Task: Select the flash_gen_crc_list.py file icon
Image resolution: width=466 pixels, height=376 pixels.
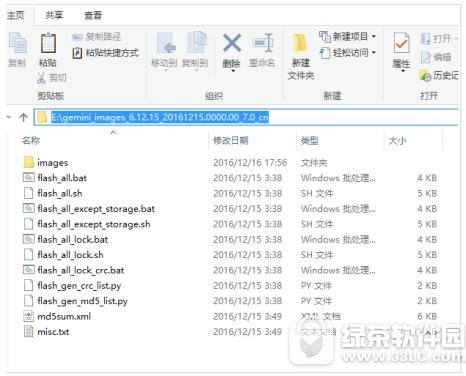Action: (29, 285)
